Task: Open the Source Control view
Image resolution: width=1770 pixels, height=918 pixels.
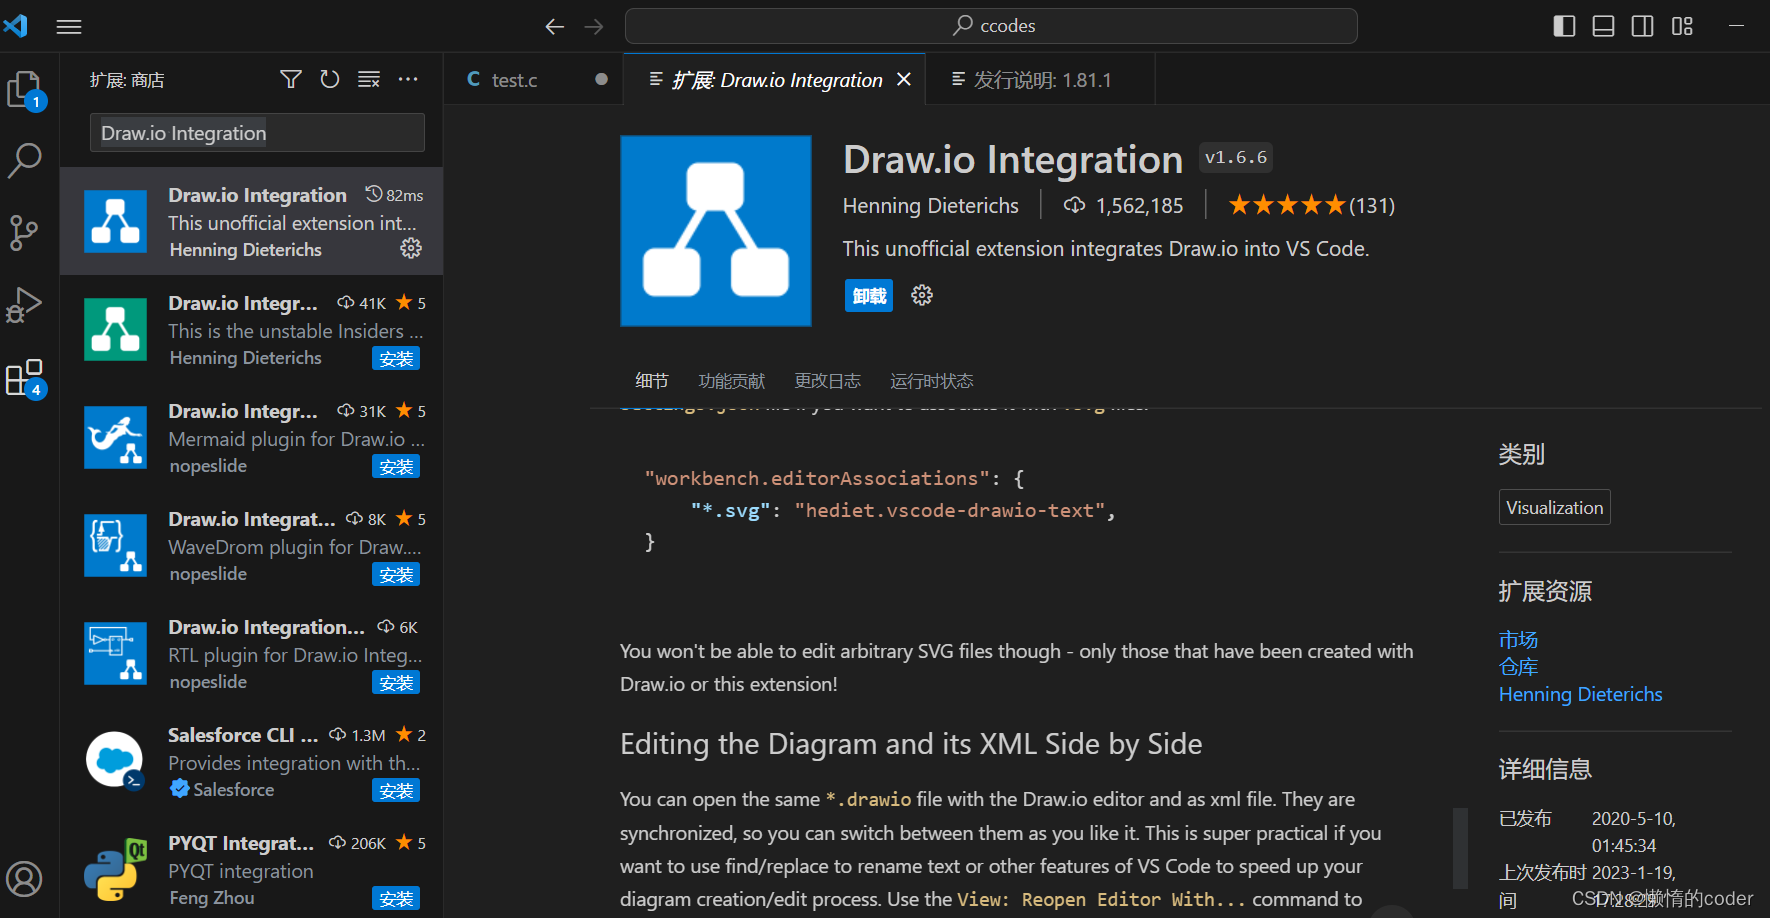Action: (x=25, y=232)
